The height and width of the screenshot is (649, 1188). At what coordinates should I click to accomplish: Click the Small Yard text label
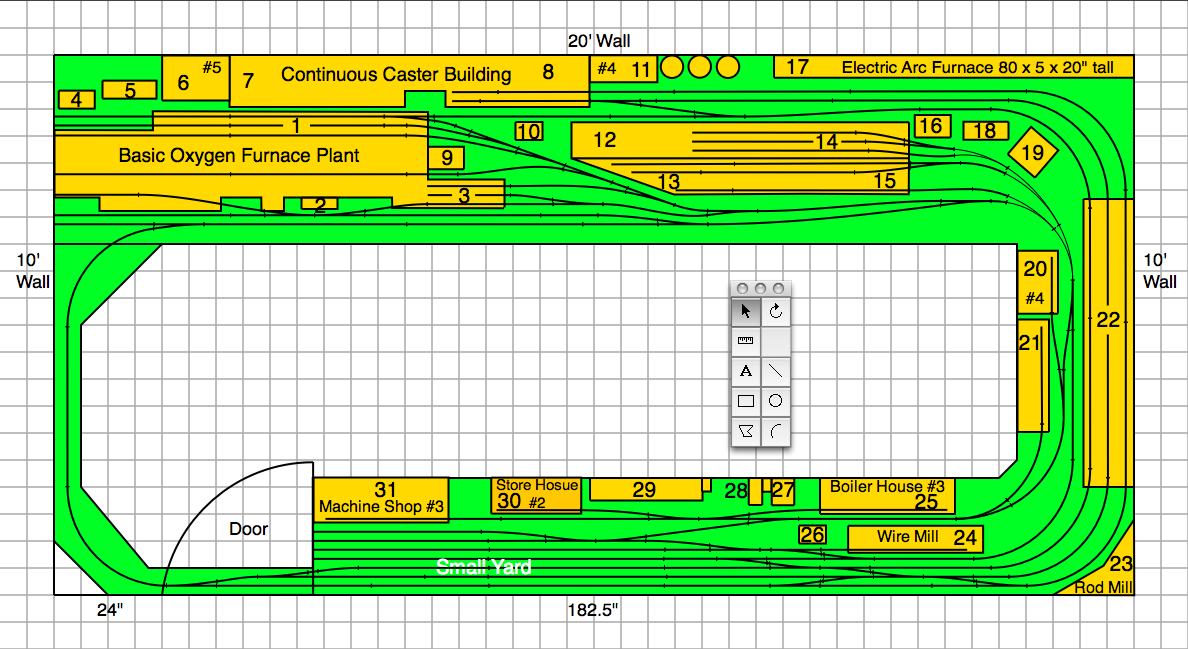pyautogui.click(x=483, y=567)
